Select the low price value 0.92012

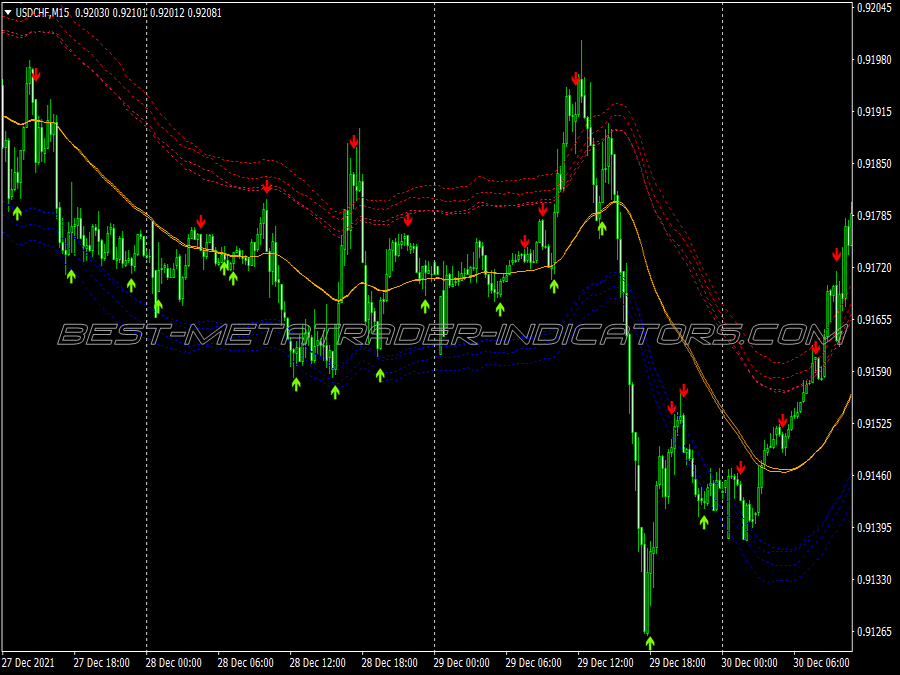(168, 12)
